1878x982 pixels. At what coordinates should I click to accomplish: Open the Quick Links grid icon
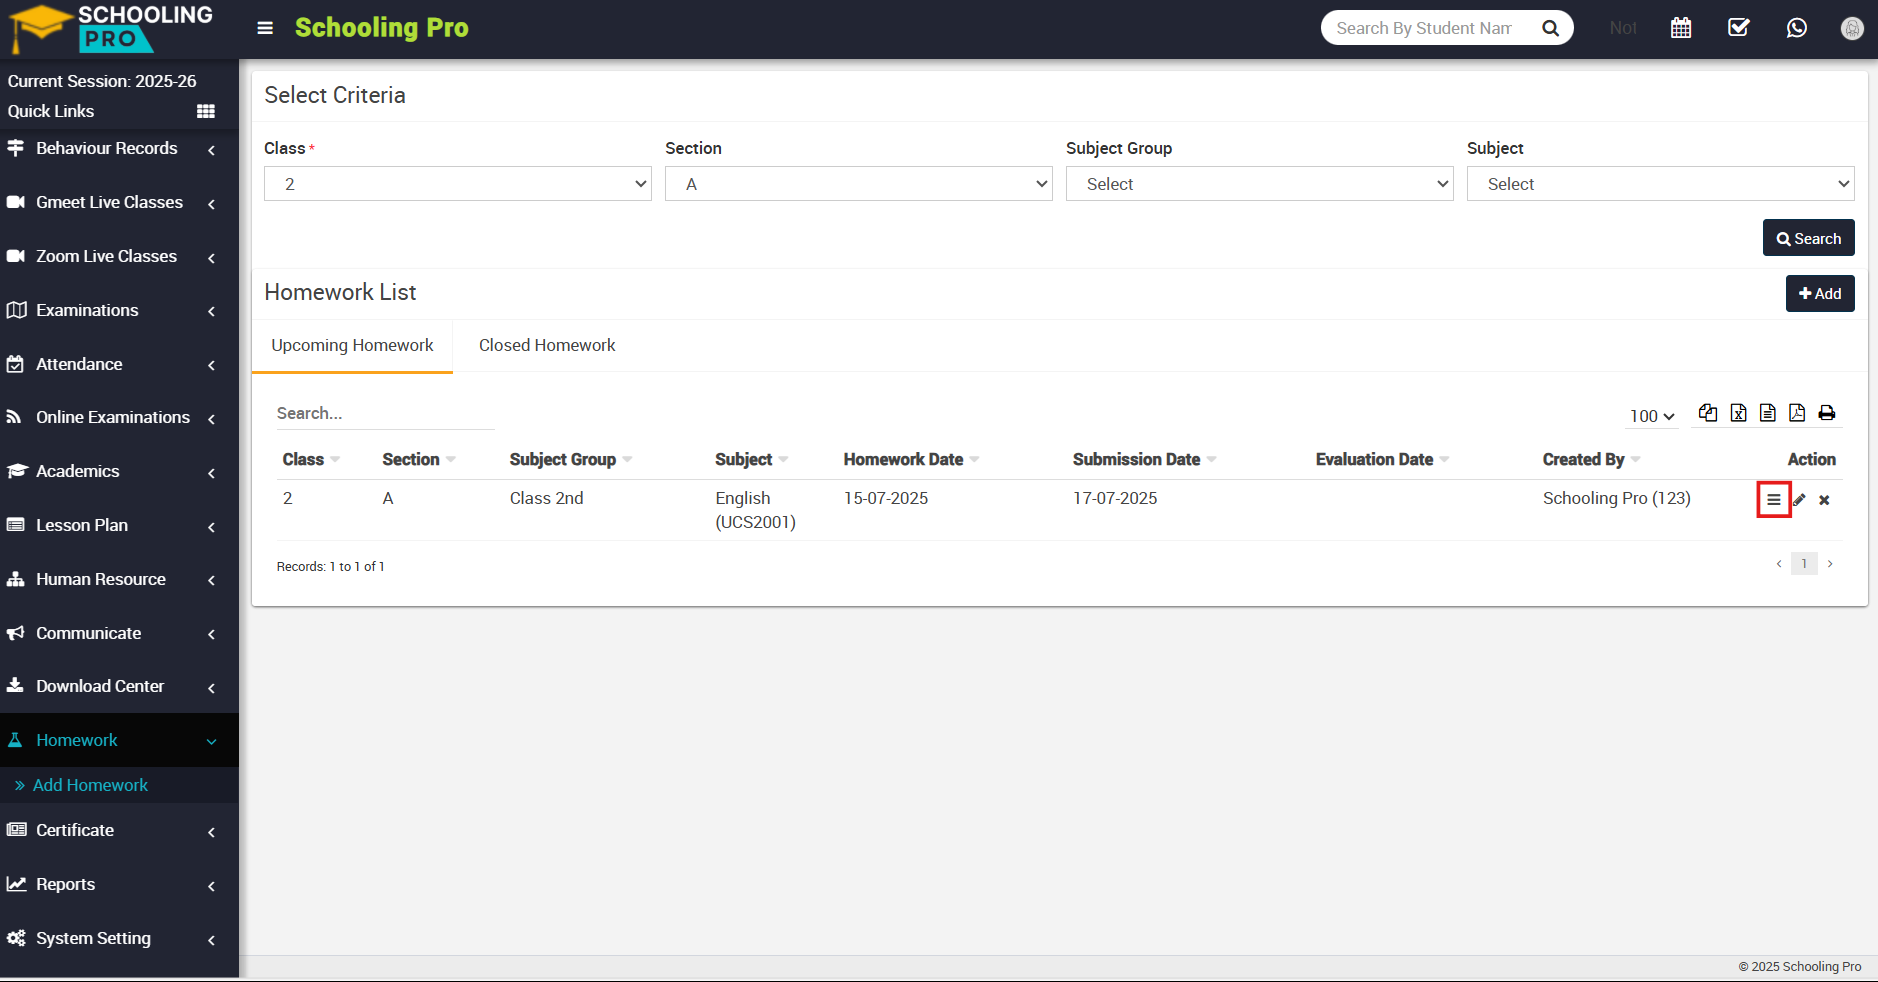point(206,111)
